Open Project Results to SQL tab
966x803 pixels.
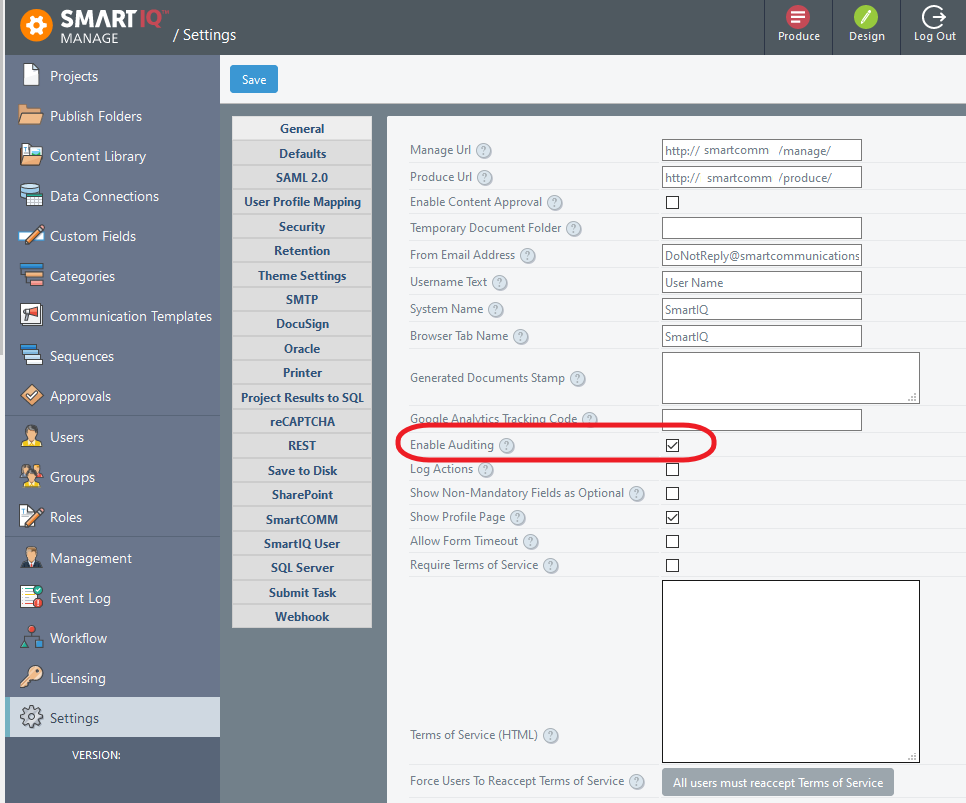pos(302,397)
